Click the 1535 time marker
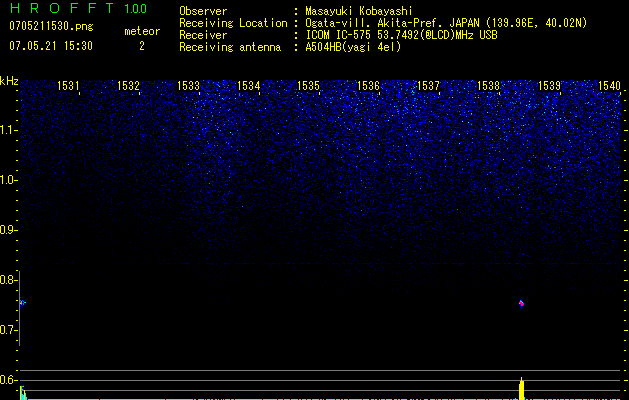629x400 pixels. pos(308,85)
